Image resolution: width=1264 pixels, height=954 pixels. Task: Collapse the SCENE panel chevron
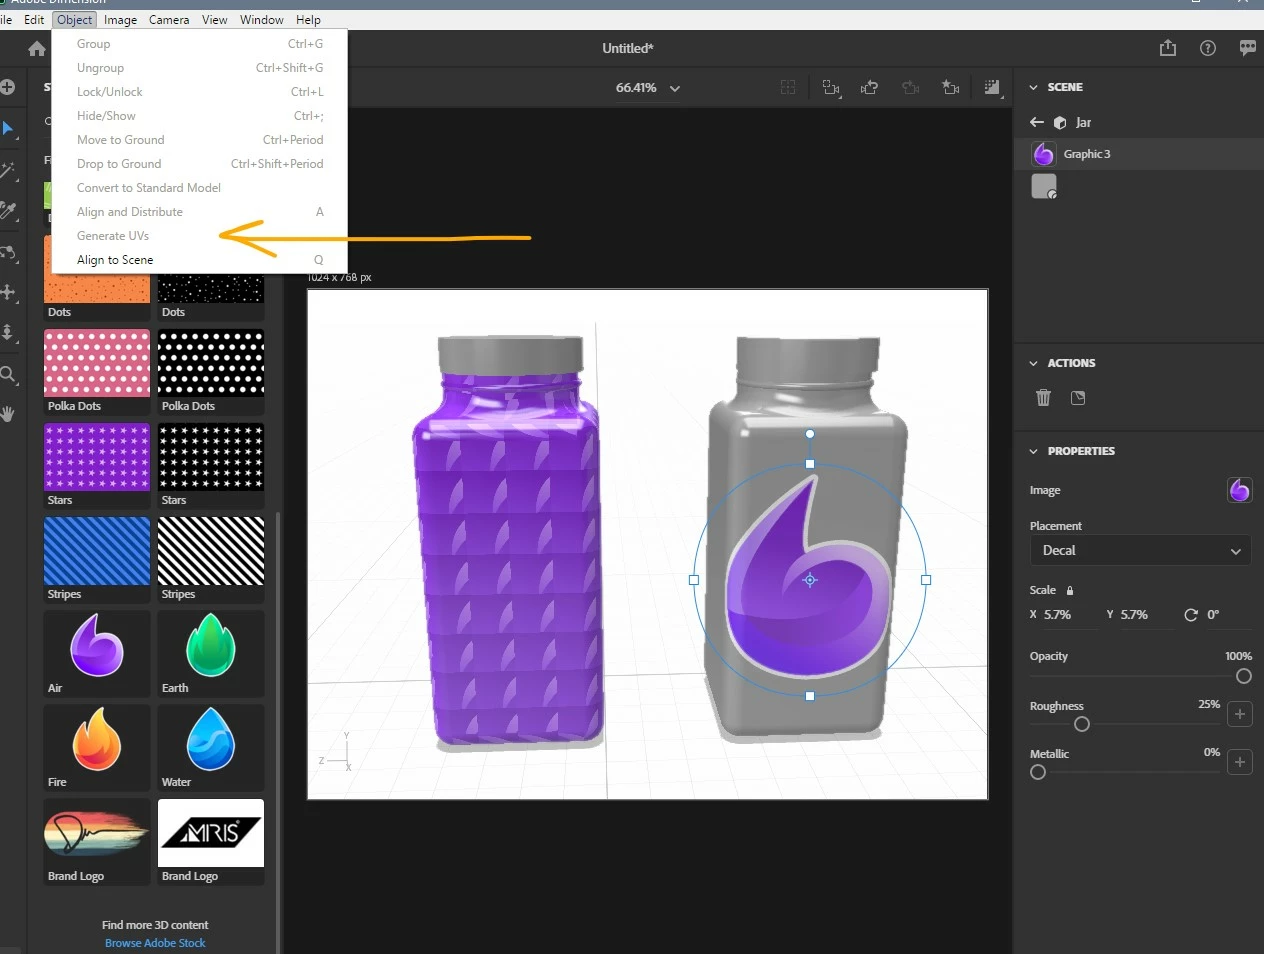click(1033, 87)
